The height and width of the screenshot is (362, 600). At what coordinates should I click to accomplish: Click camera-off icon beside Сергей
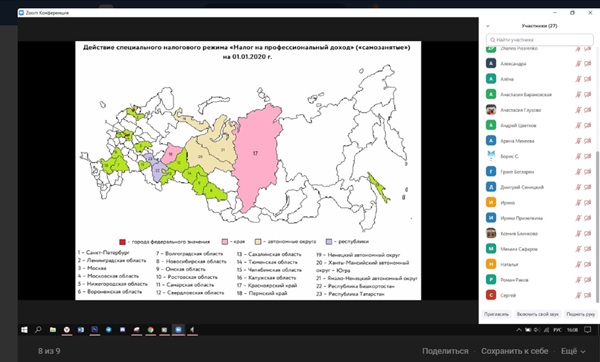click(588, 295)
